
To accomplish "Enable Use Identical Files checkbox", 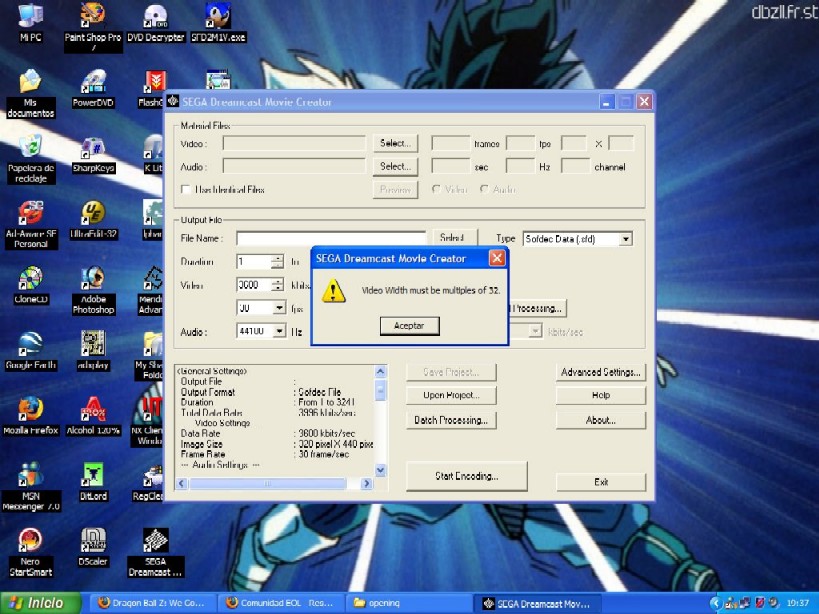I will coord(185,190).
